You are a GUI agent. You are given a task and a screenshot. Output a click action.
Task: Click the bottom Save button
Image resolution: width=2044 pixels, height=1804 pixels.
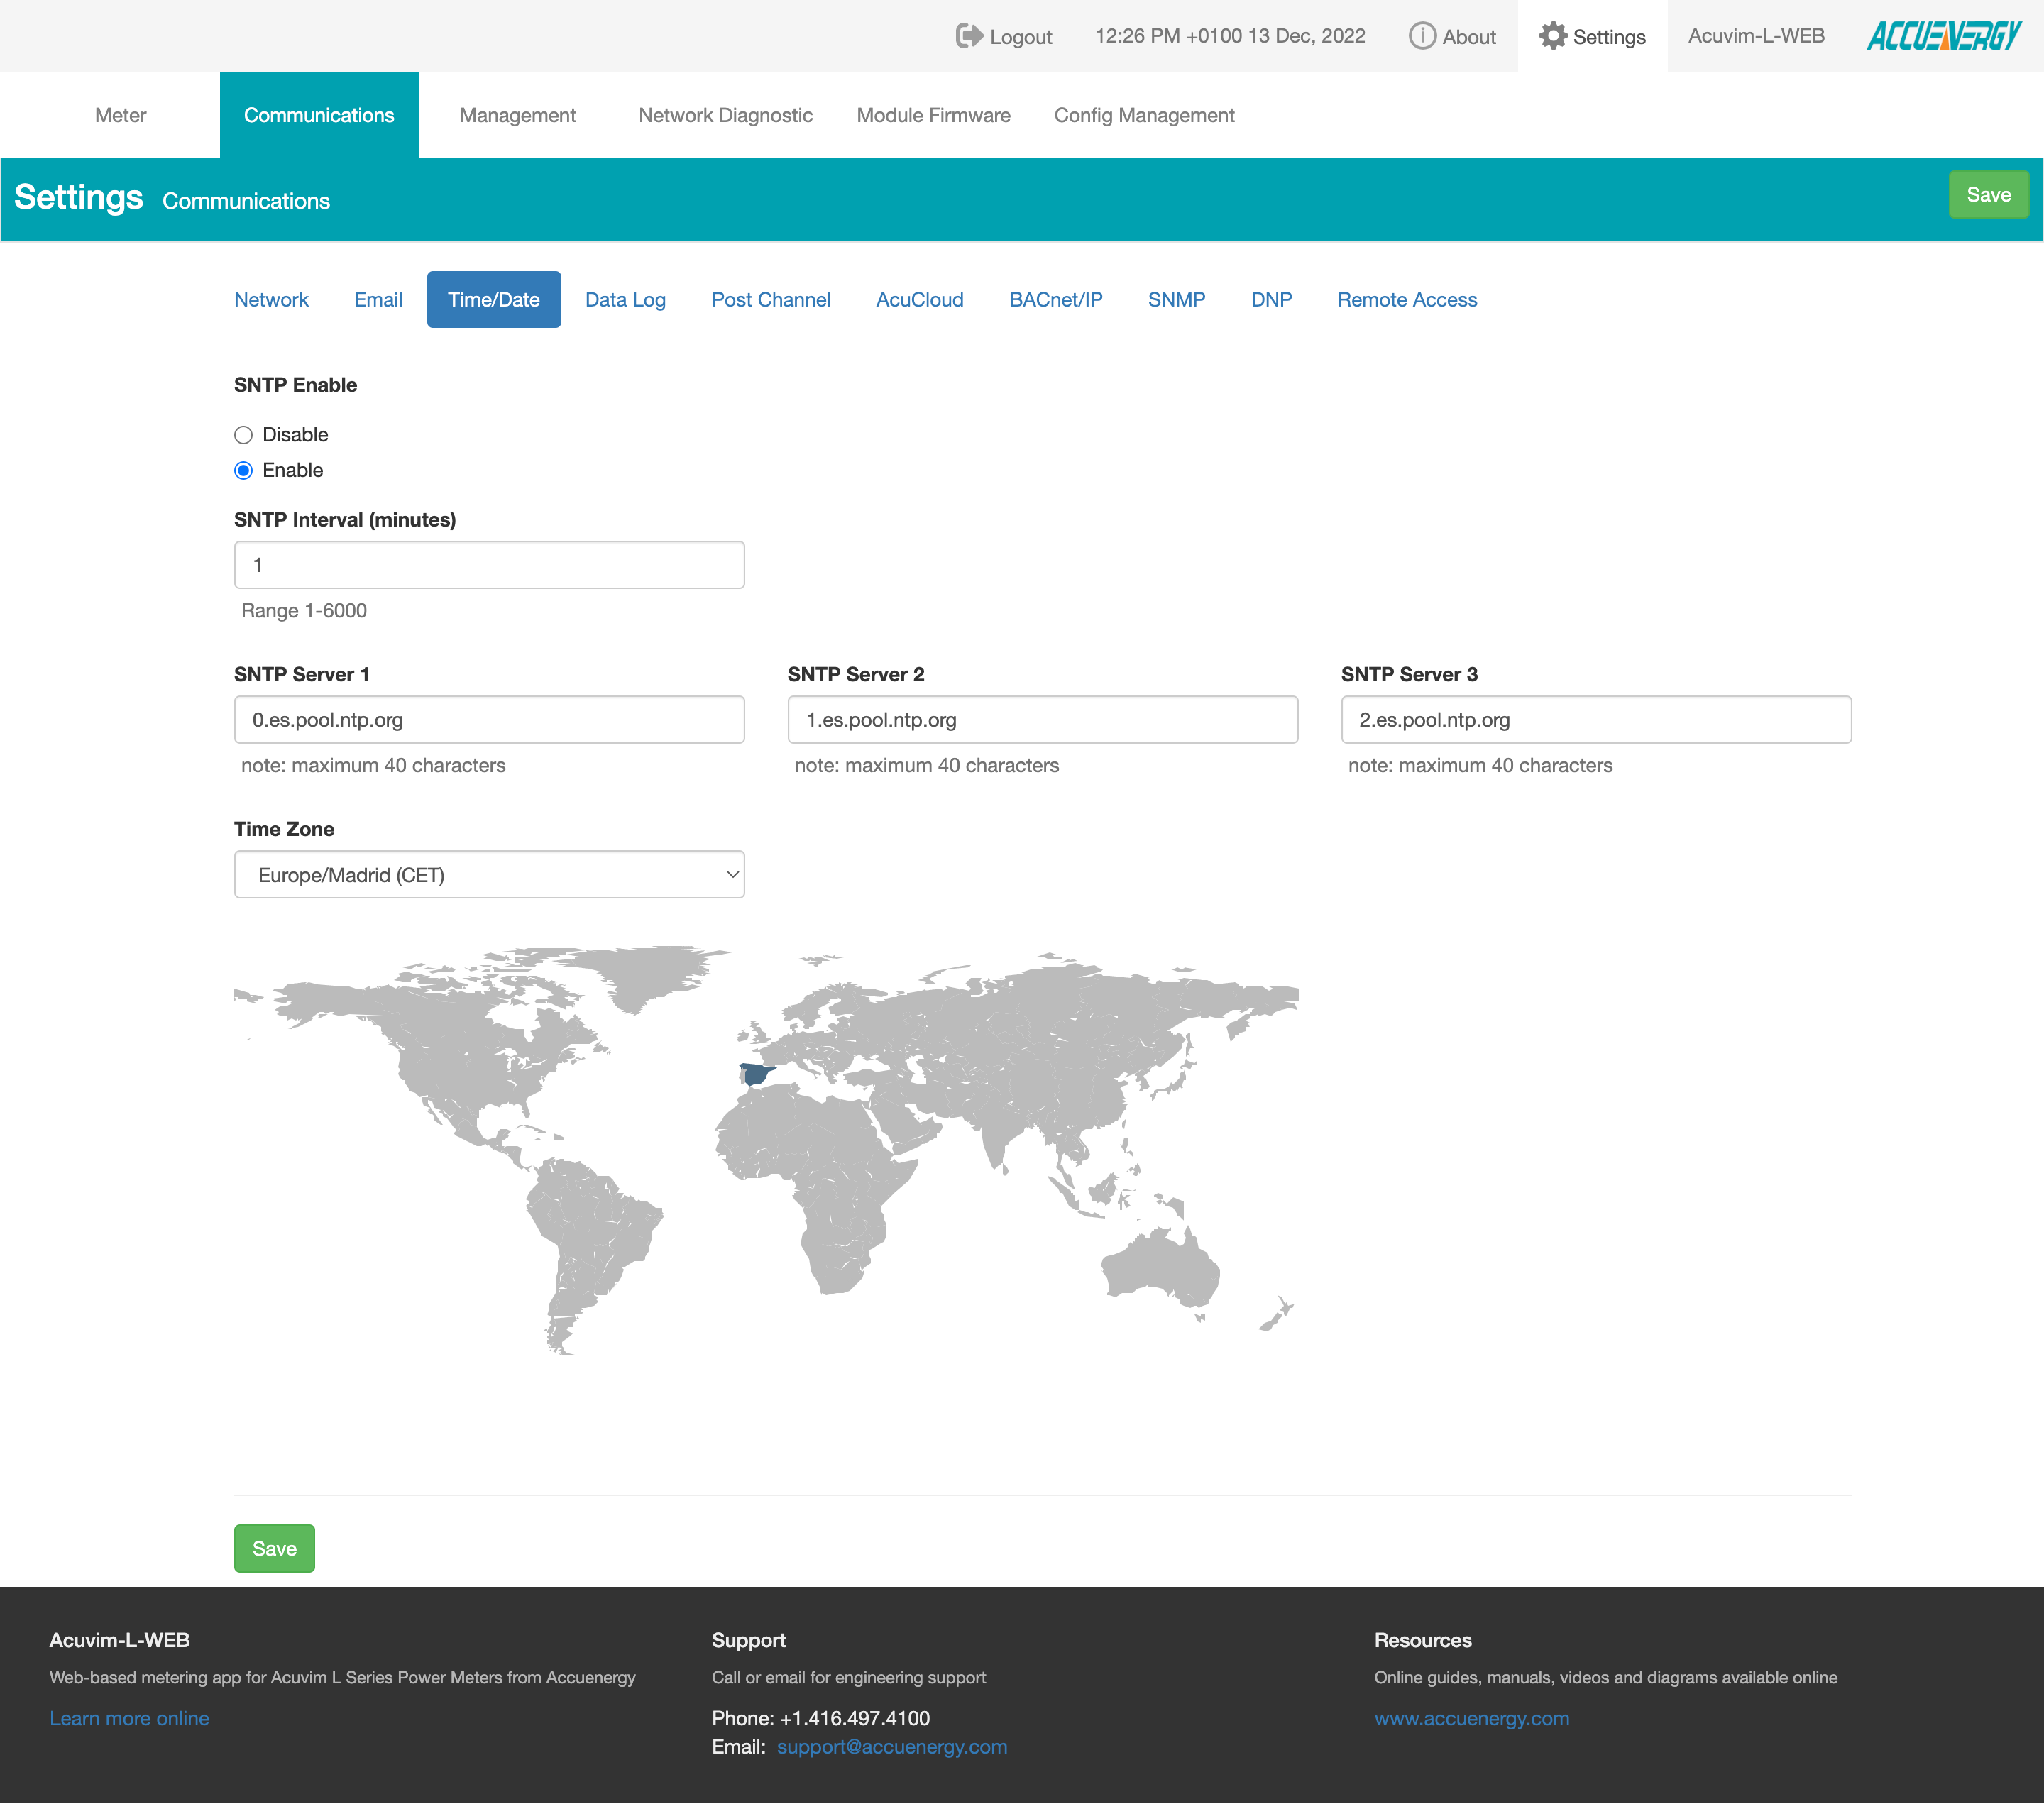click(x=274, y=1548)
